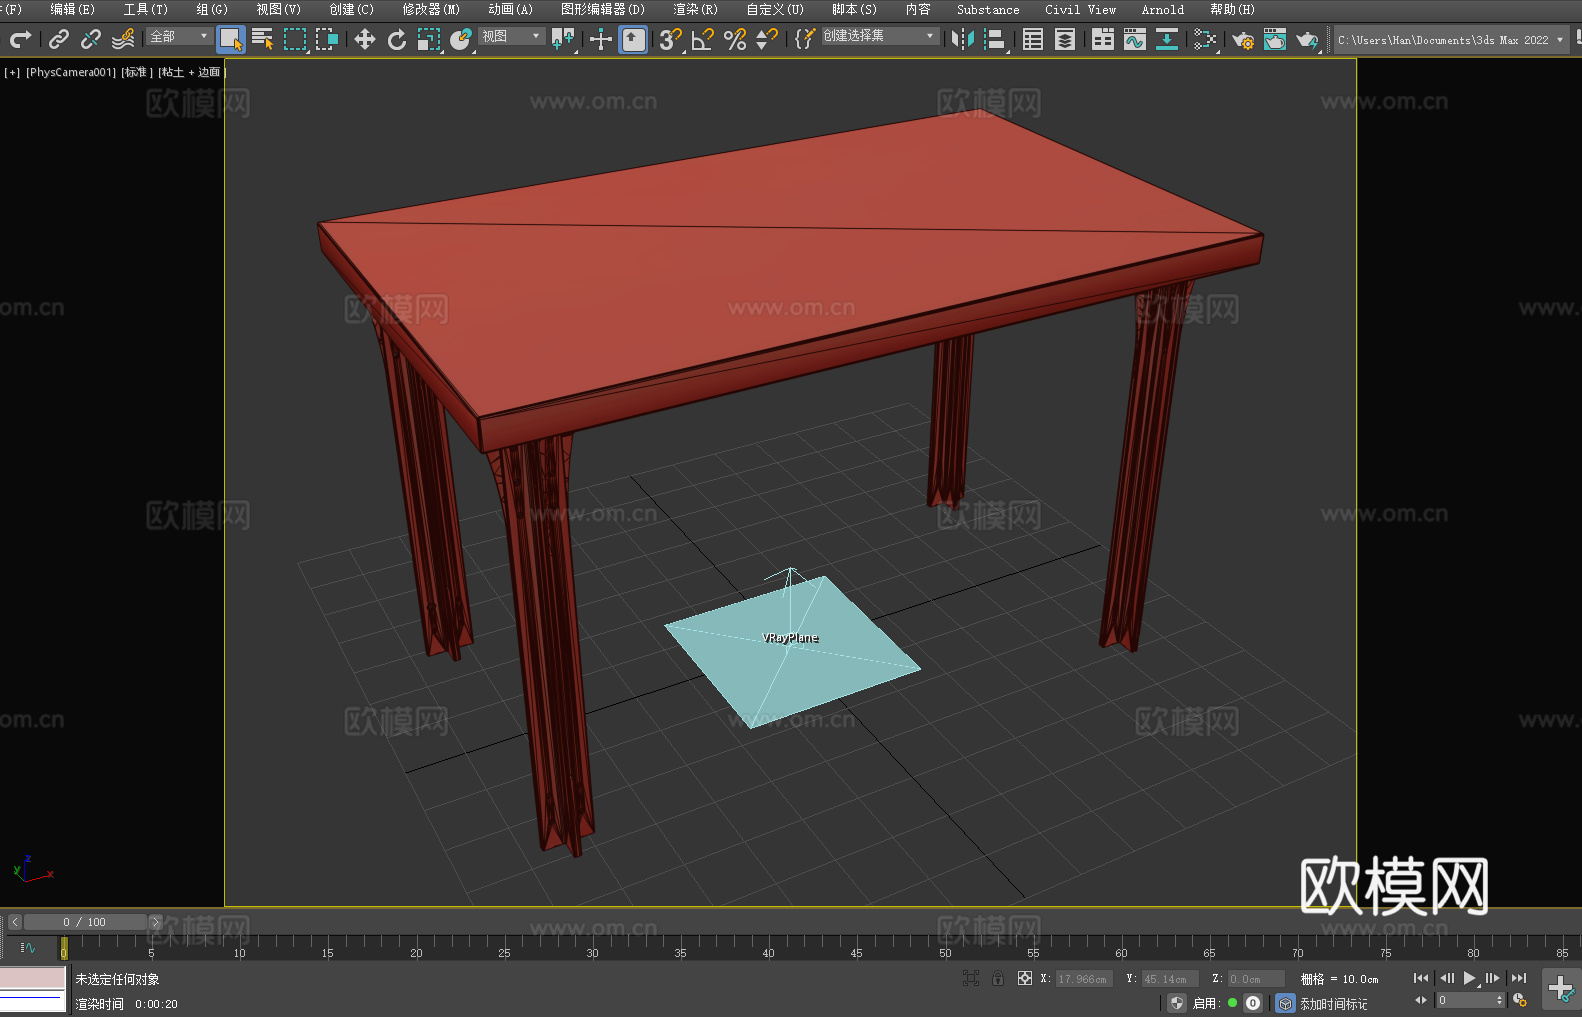
Task: Open 创建选择集 named selection dropdown
Action: coord(880,36)
